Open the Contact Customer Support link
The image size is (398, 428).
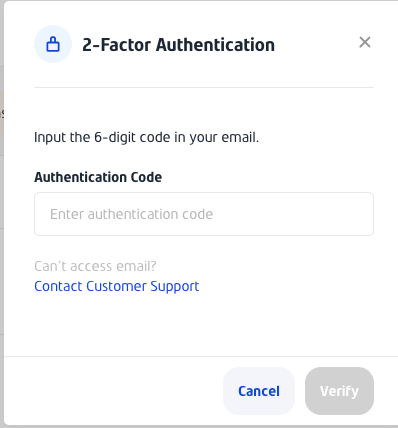pos(117,286)
